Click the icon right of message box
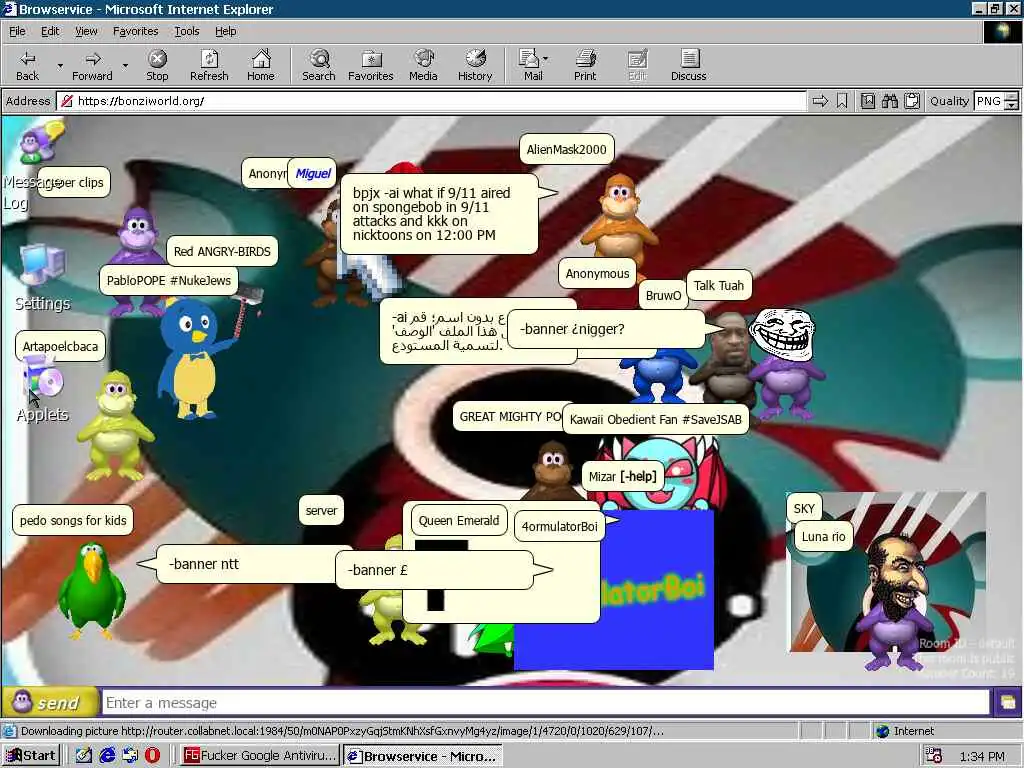 (x=1006, y=703)
